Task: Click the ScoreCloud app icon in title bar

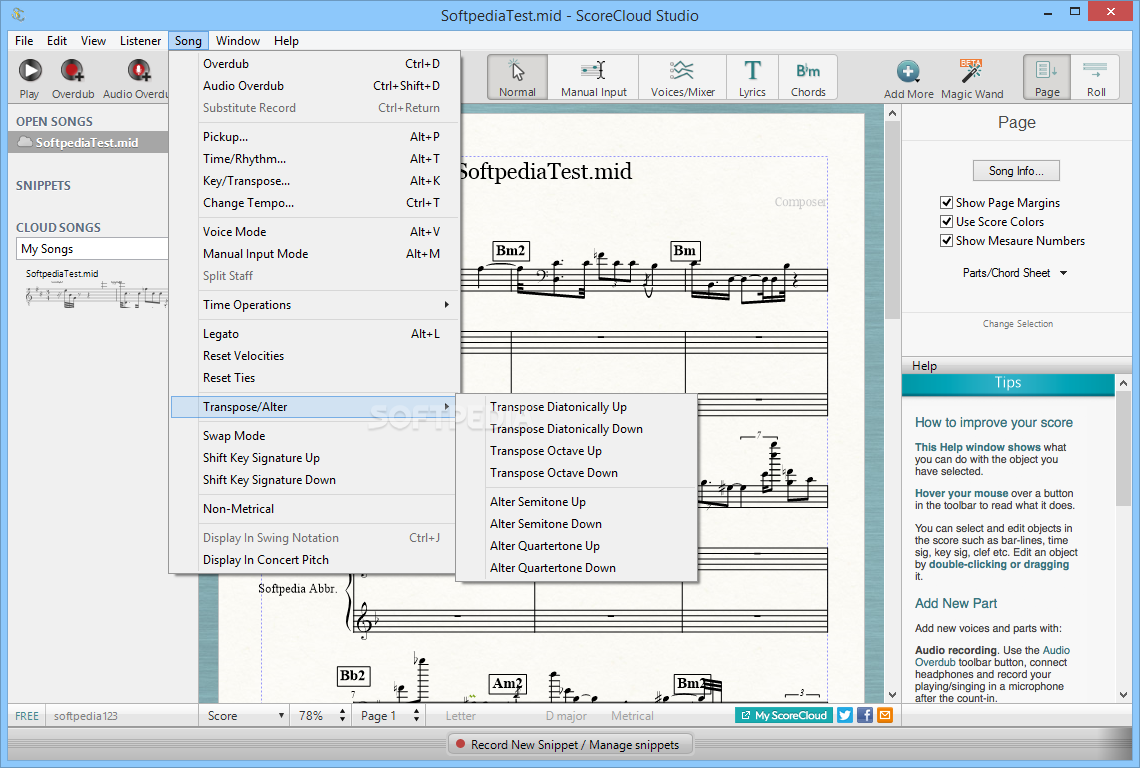Action: point(18,14)
